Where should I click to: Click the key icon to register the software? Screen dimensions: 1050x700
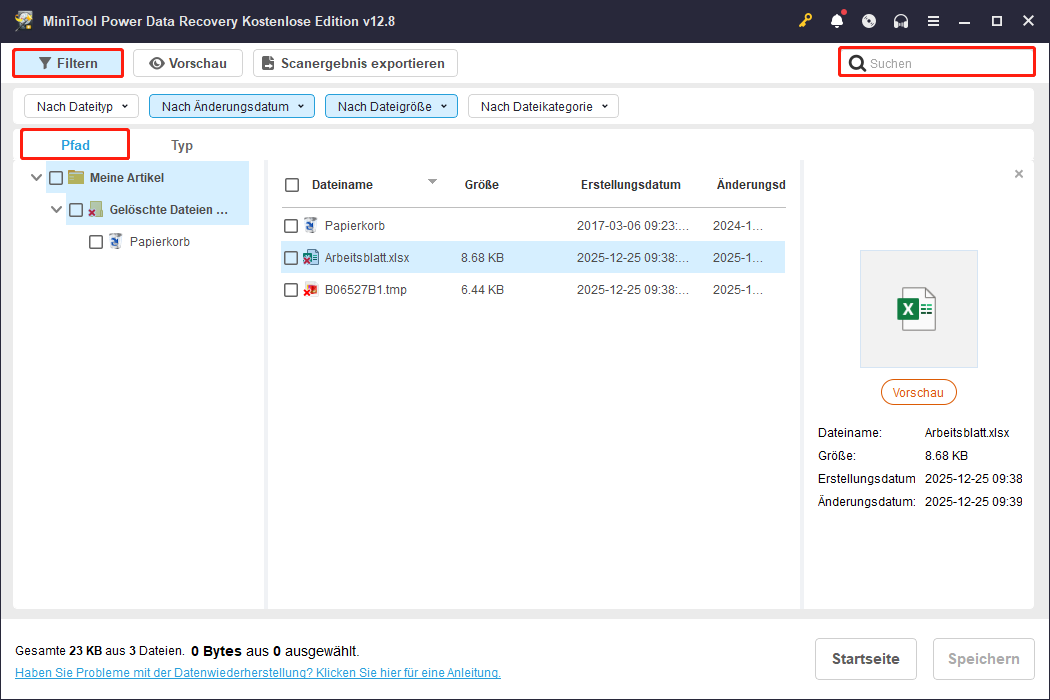pyautogui.click(x=806, y=20)
